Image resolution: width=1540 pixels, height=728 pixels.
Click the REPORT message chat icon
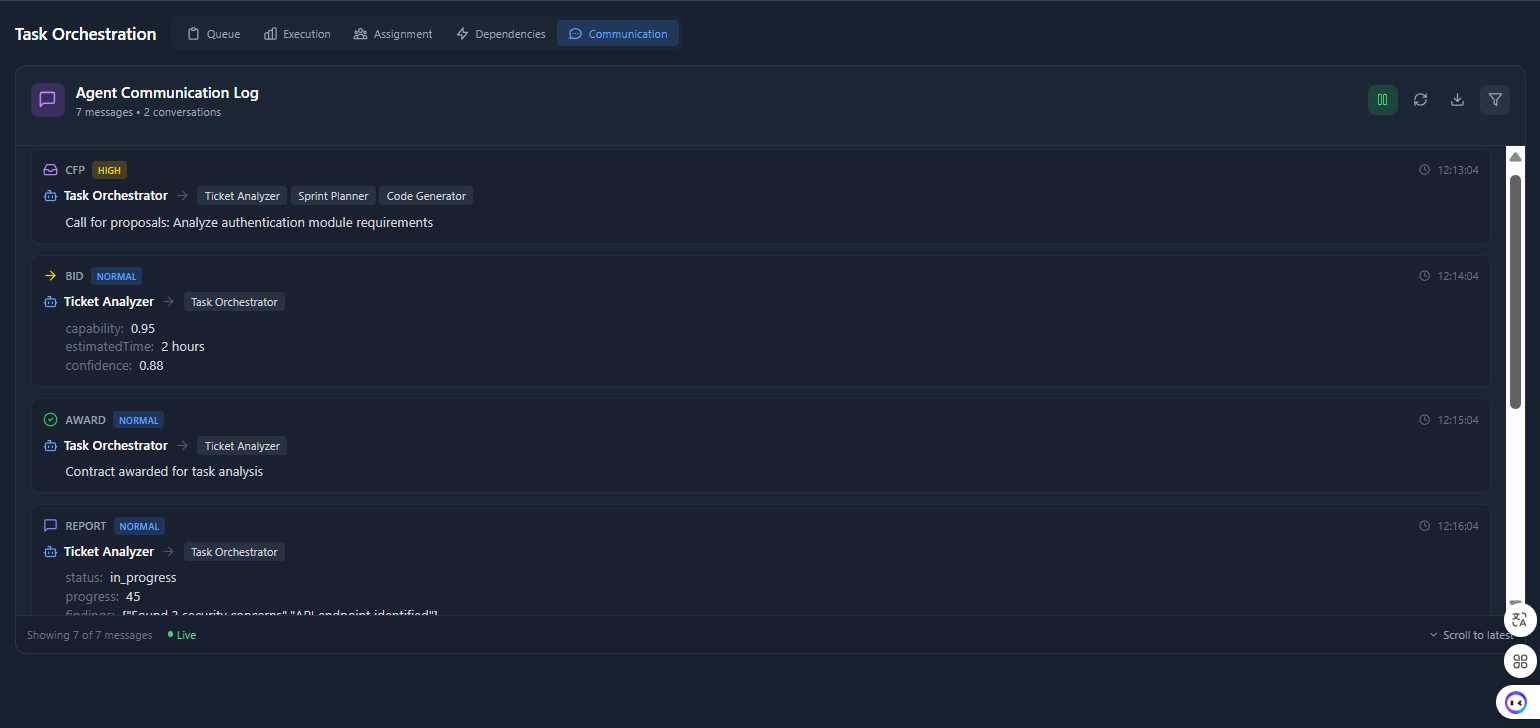click(x=51, y=526)
